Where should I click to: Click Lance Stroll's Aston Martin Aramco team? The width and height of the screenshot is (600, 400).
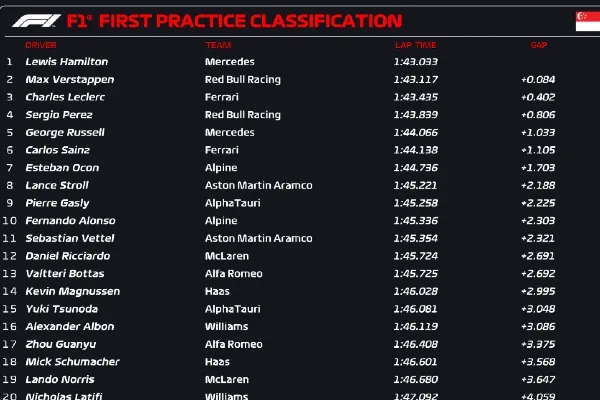[x=258, y=185]
